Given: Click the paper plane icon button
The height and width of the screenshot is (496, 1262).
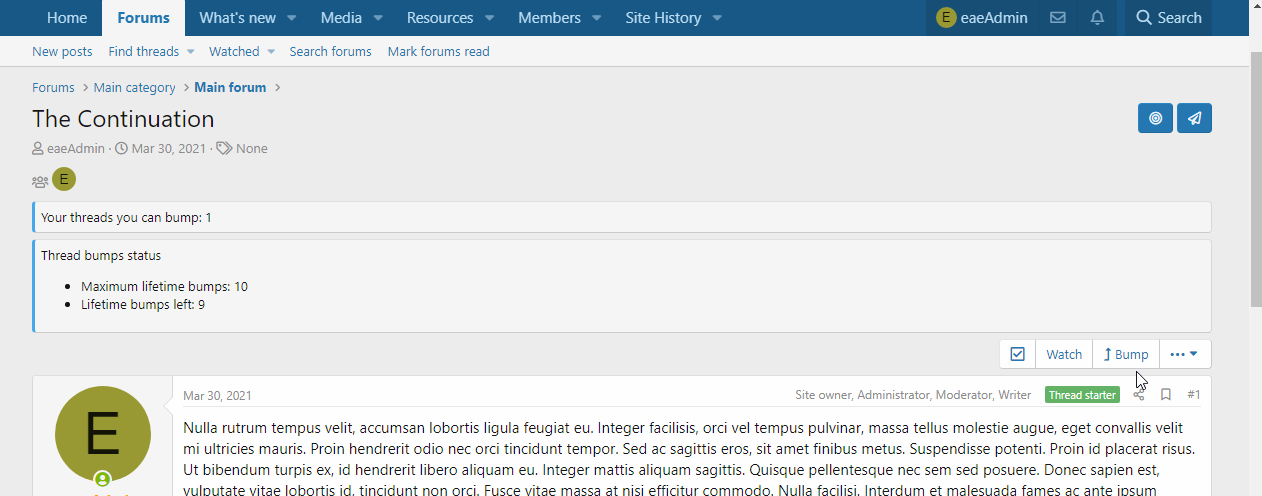Looking at the screenshot, I should 1194,118.
